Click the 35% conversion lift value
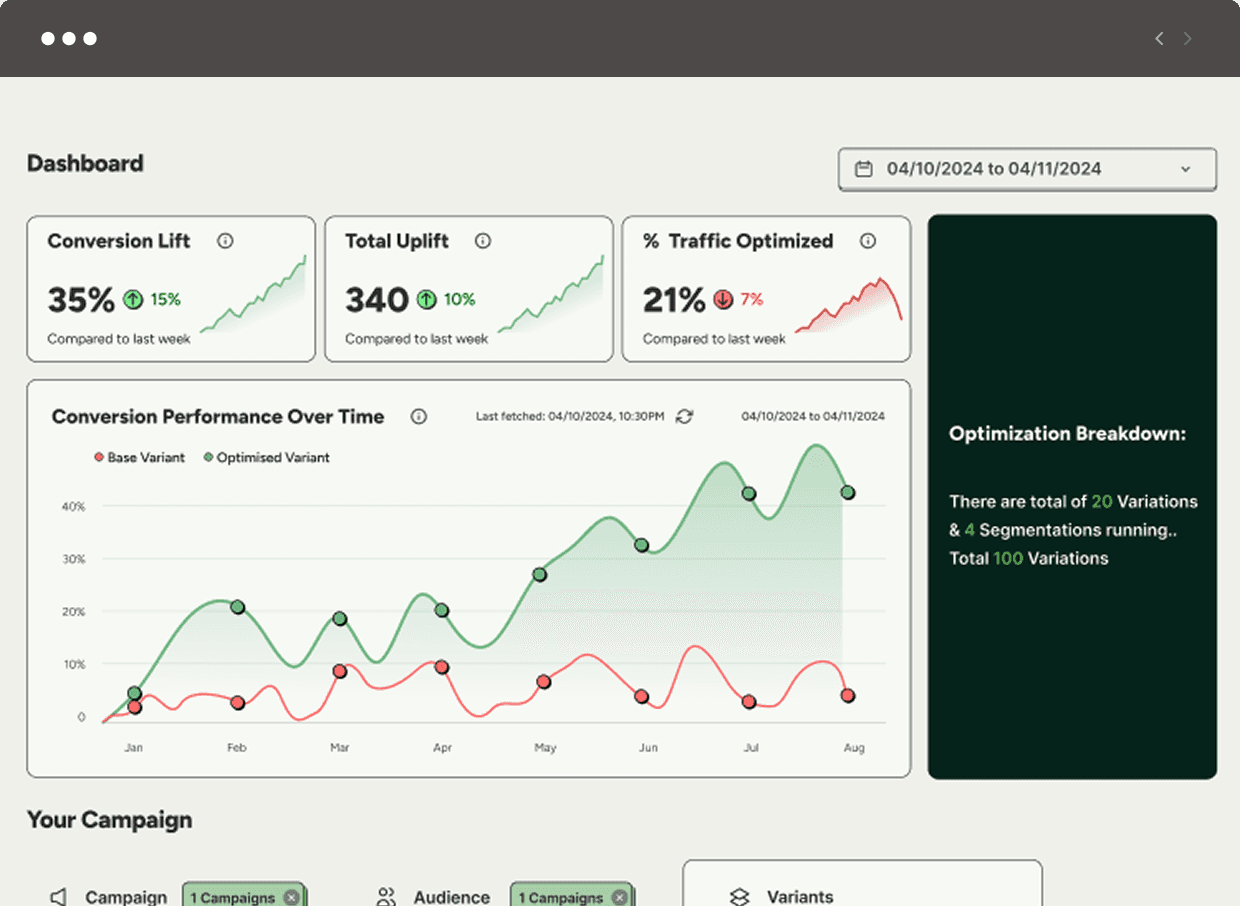The width and height of the screenshot is (1240, 906). pyautogui.click(x=81, y=299)
